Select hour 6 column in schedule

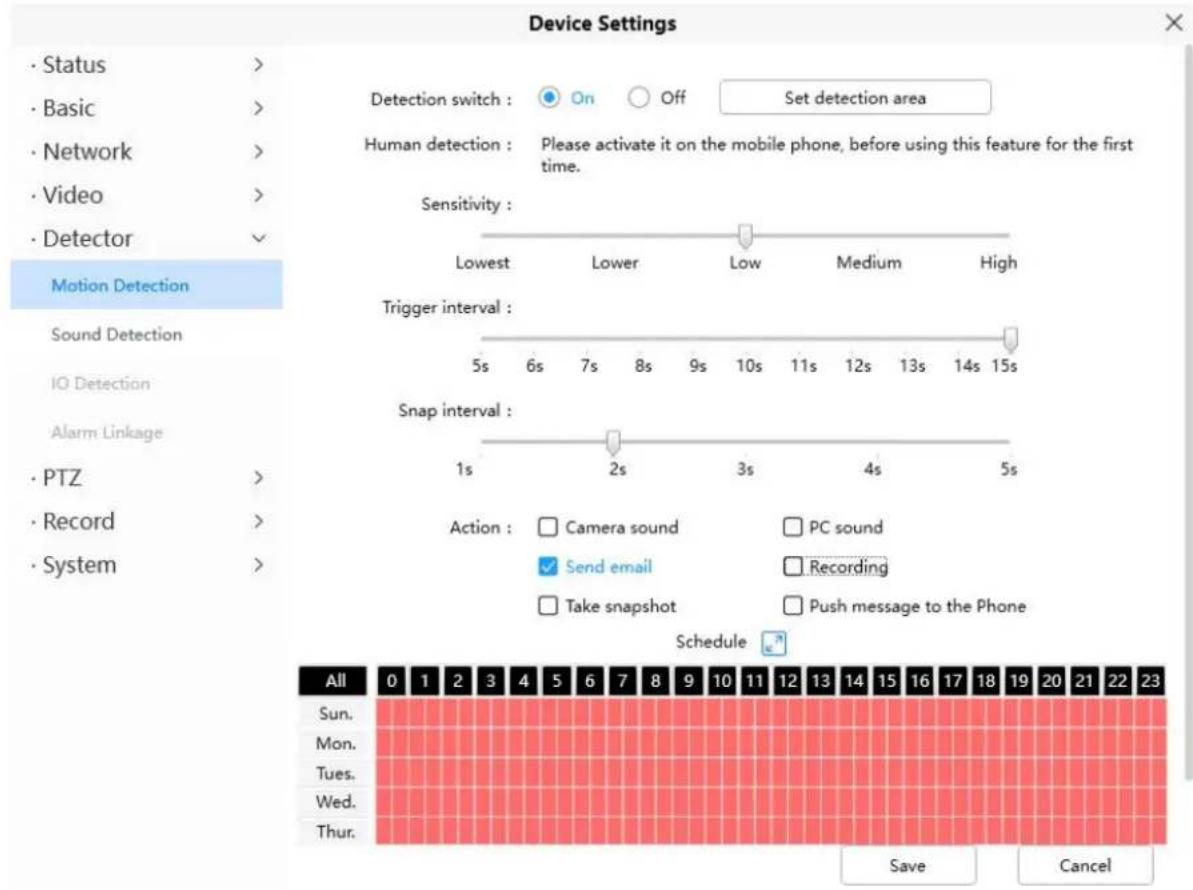(590, 681)
